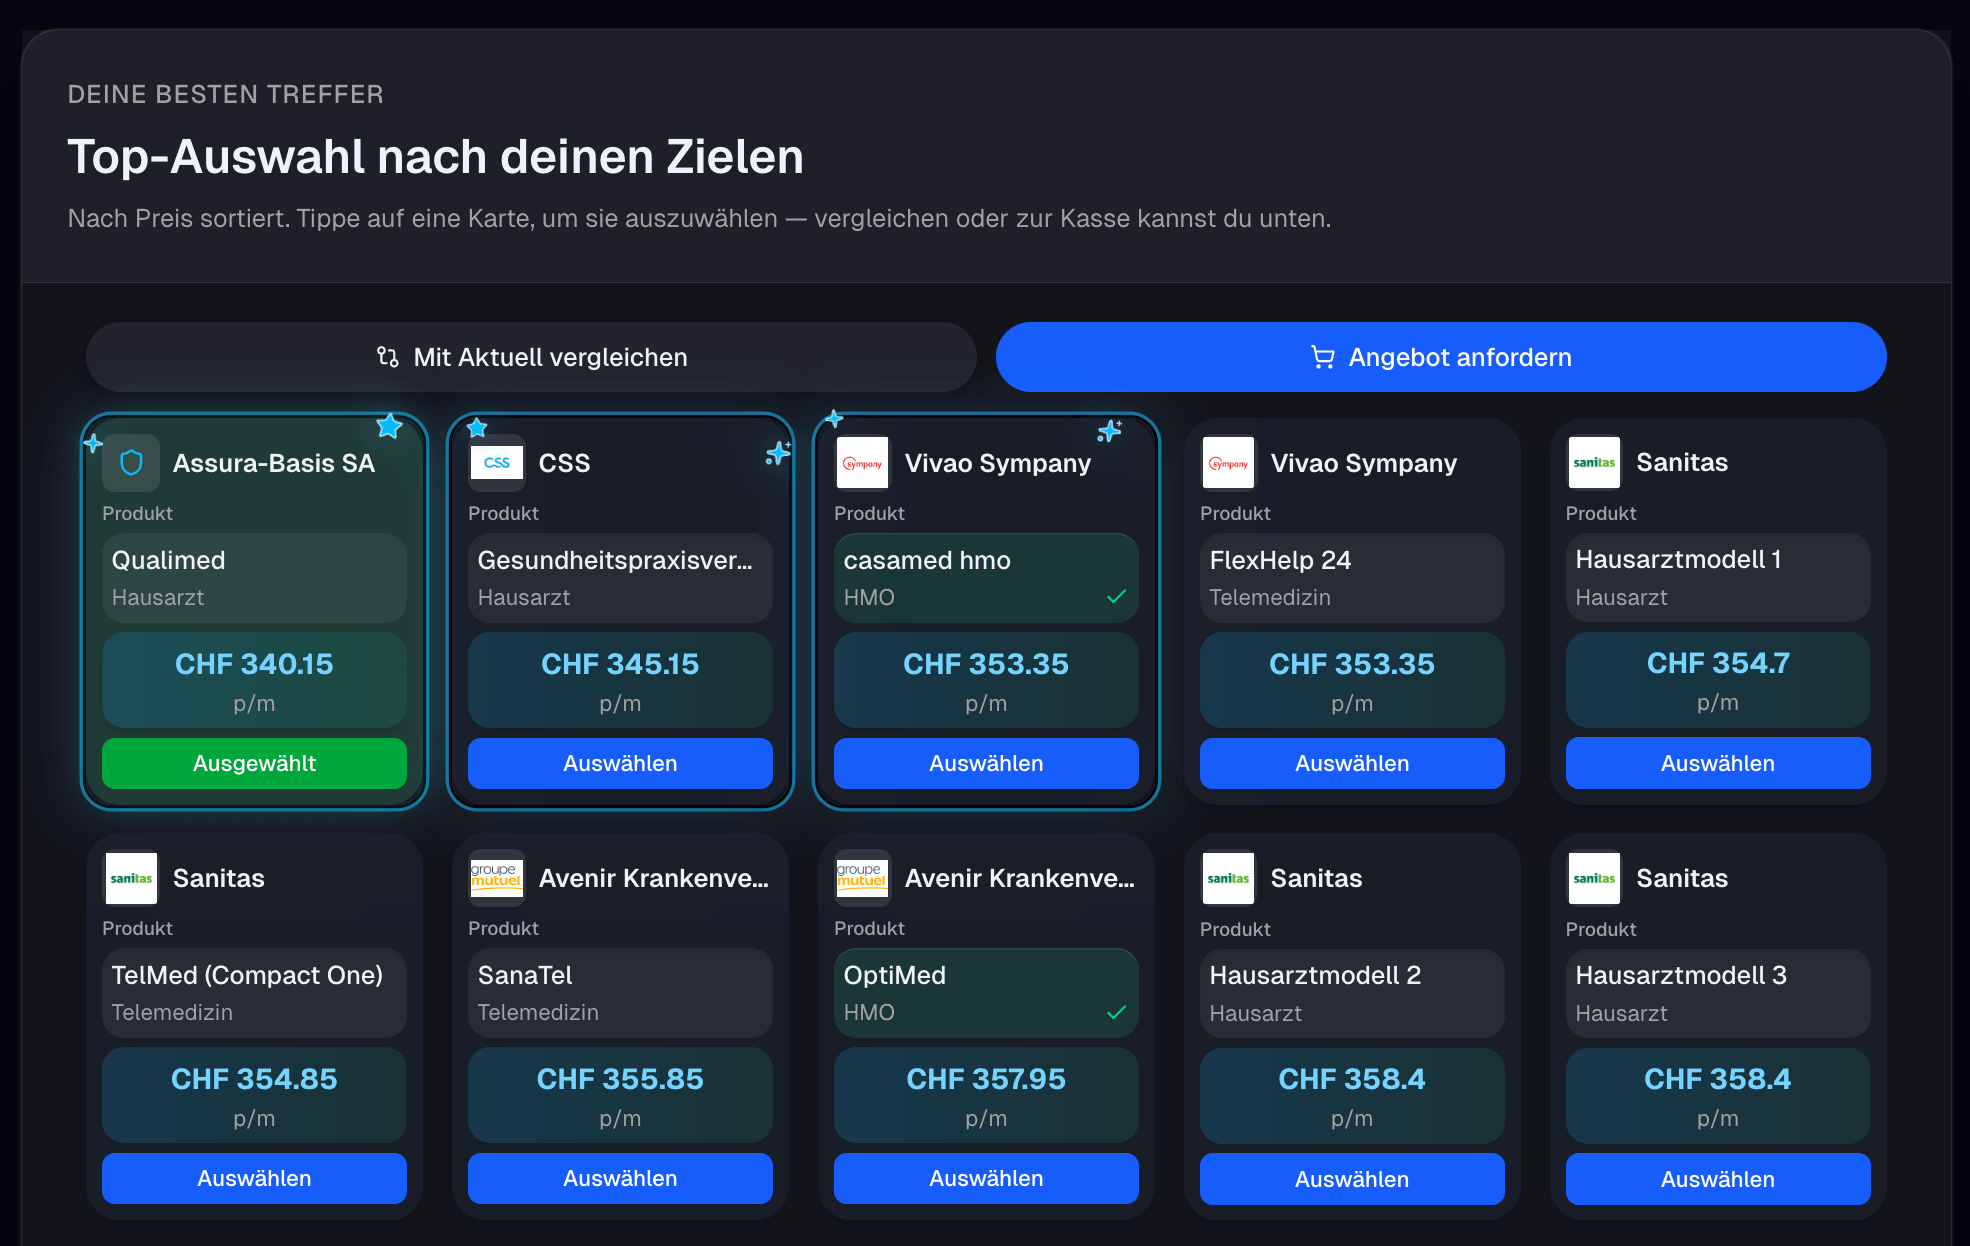The height and width of the screenshot is (1246, 1970).
Task: Click the Sympany logo on FlexHelp 24 card
Action: [x=1228, y=463]
